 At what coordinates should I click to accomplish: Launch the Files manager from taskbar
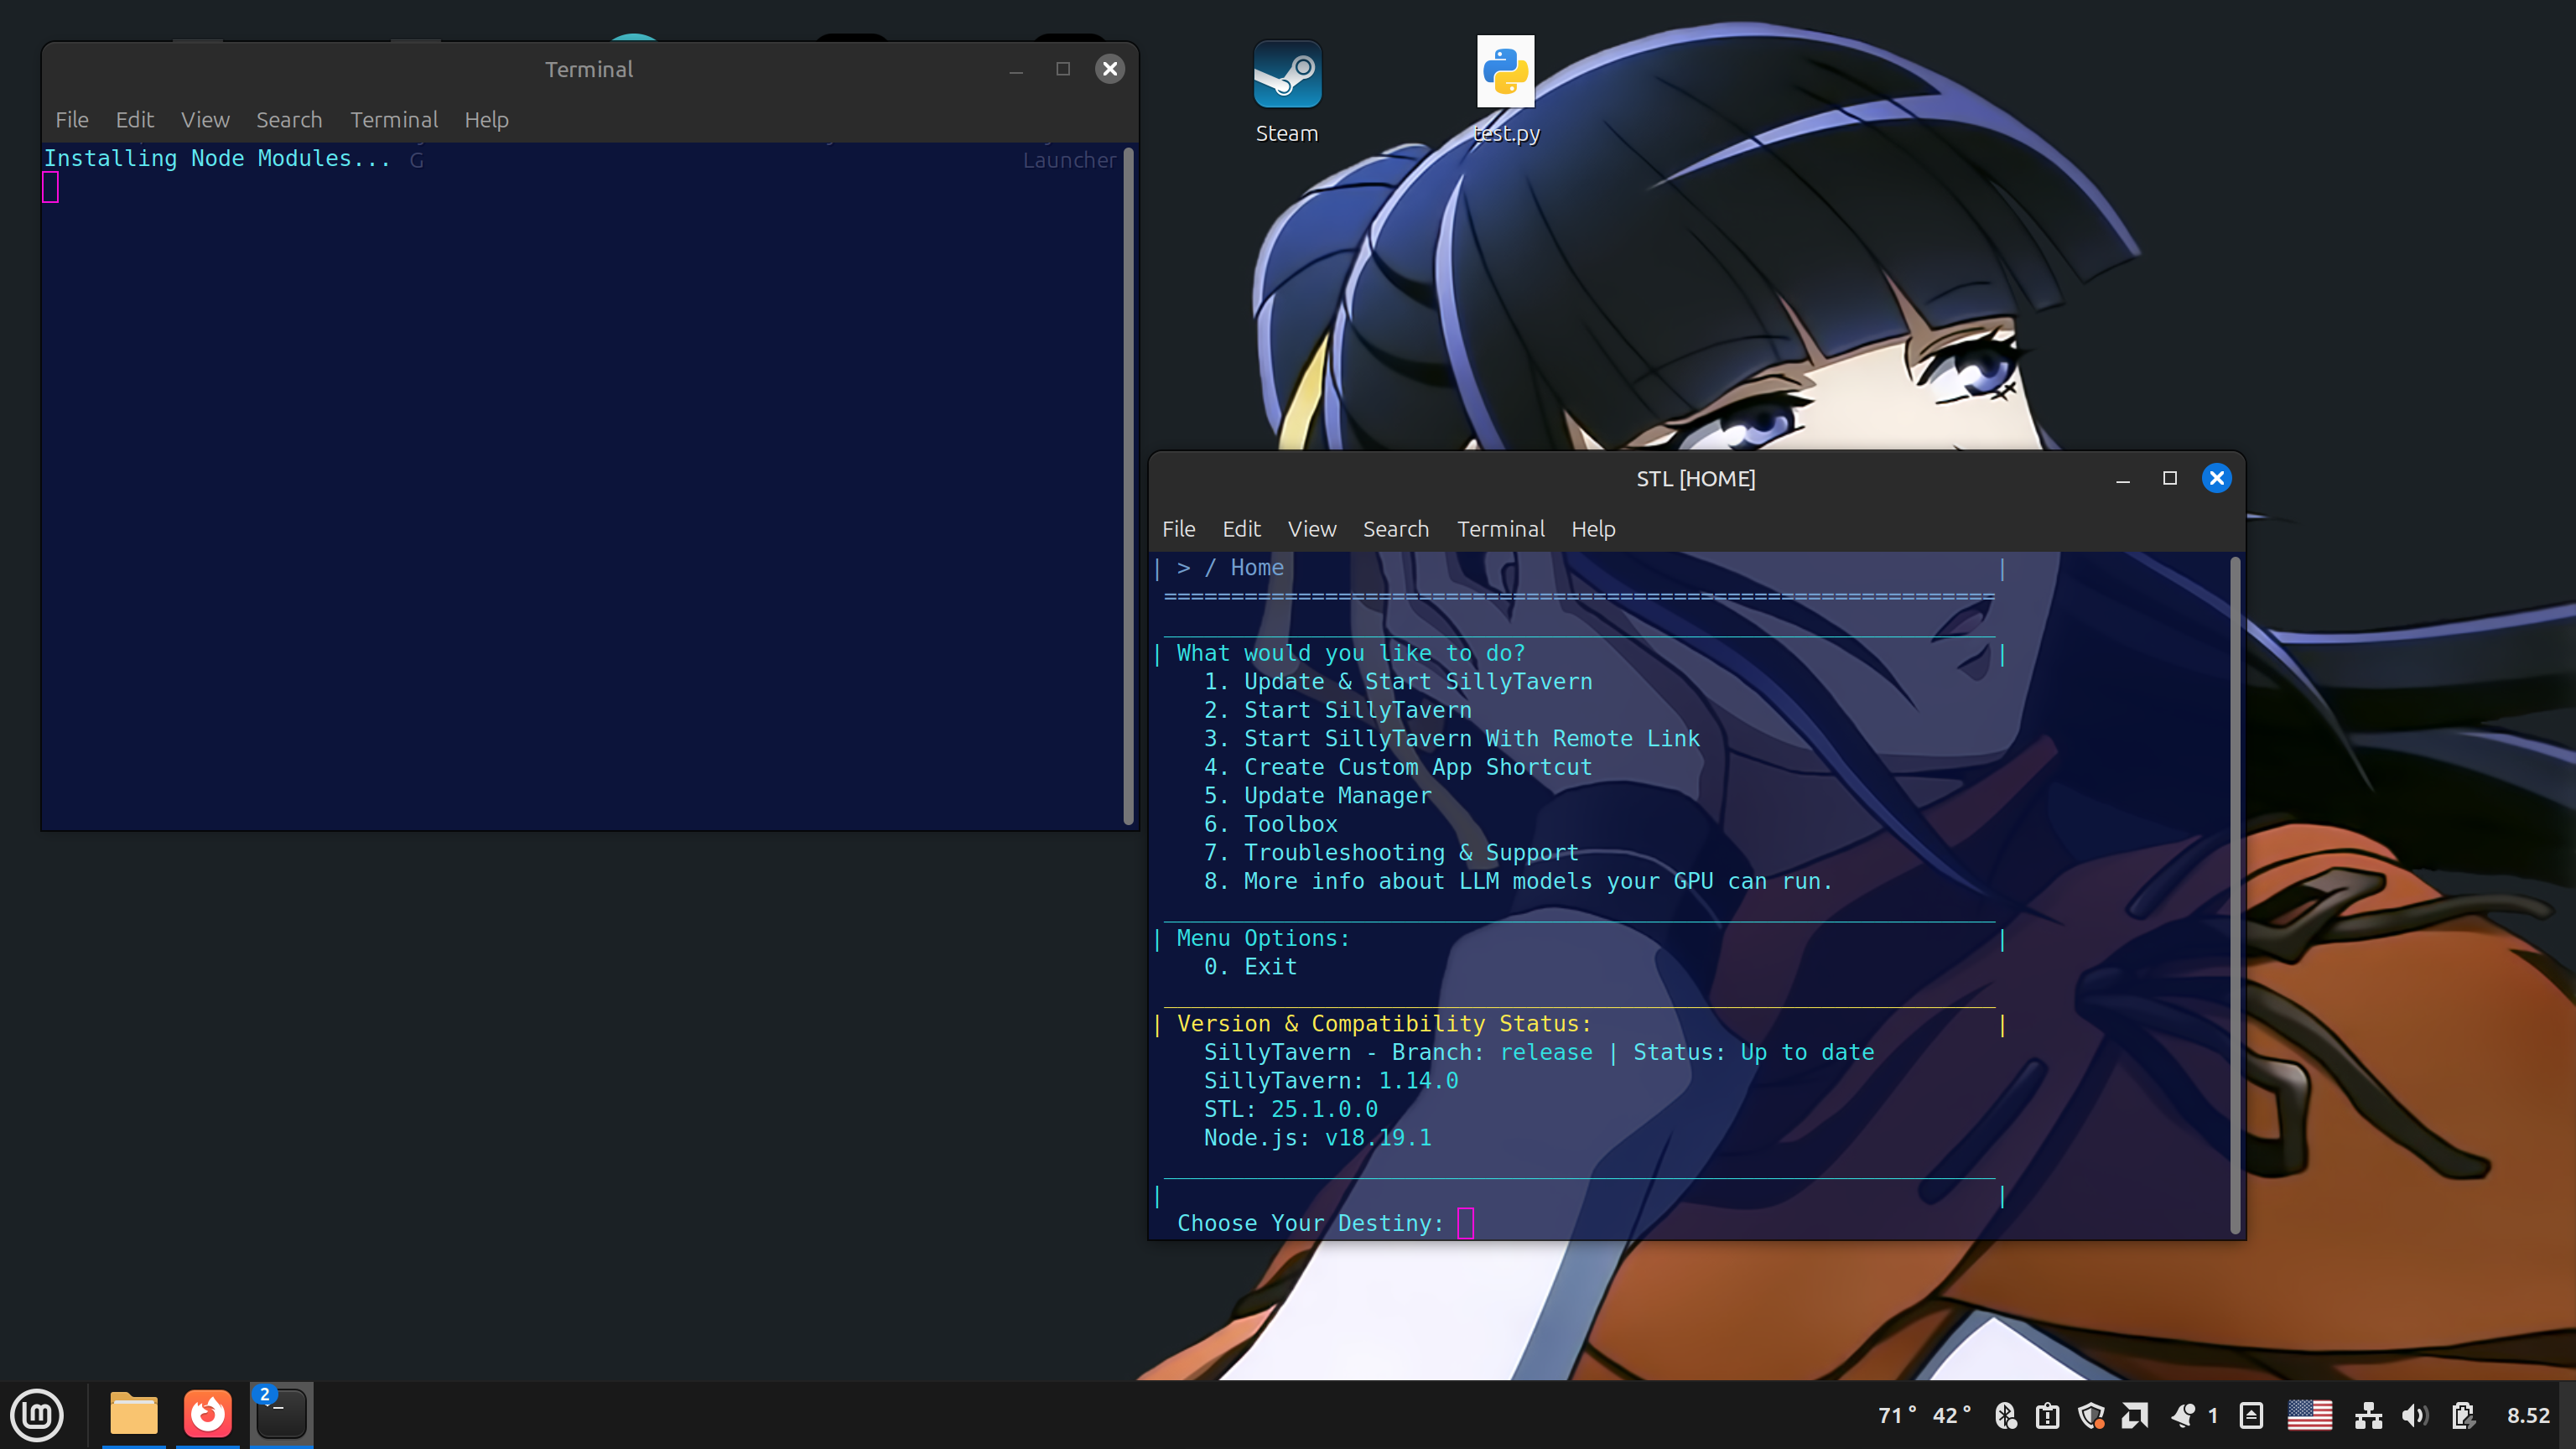tap(133, 1414)
